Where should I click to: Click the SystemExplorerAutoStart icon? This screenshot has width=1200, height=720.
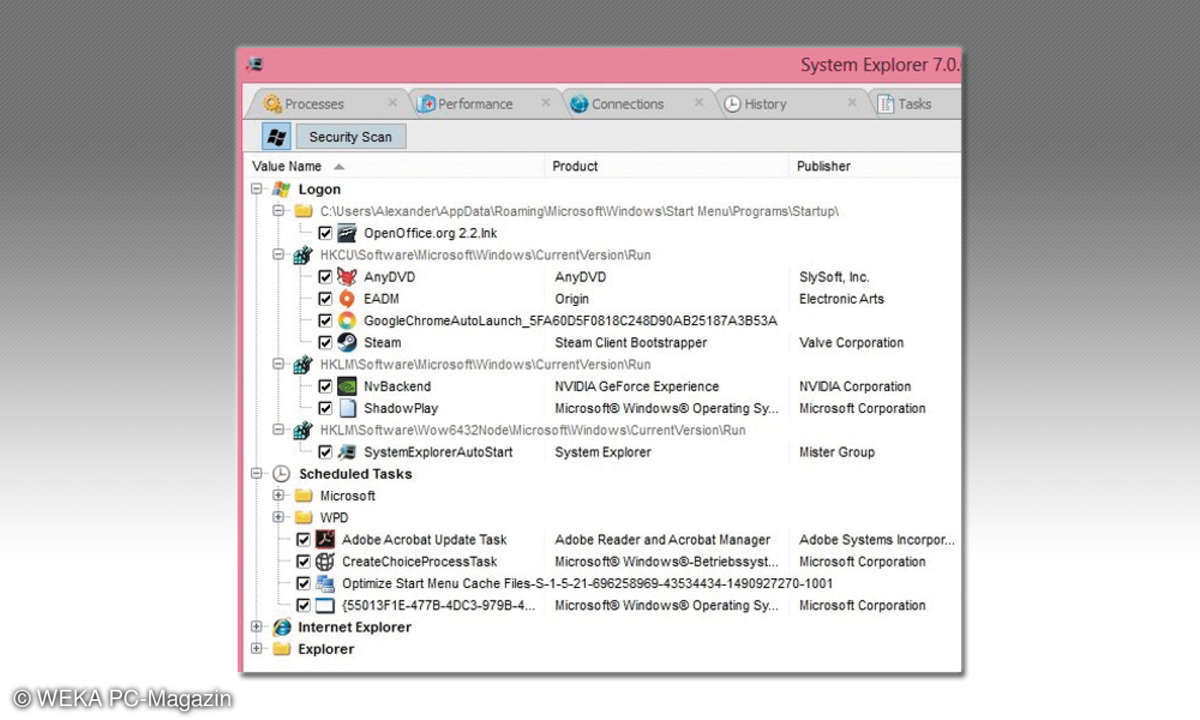pos(347,452)
